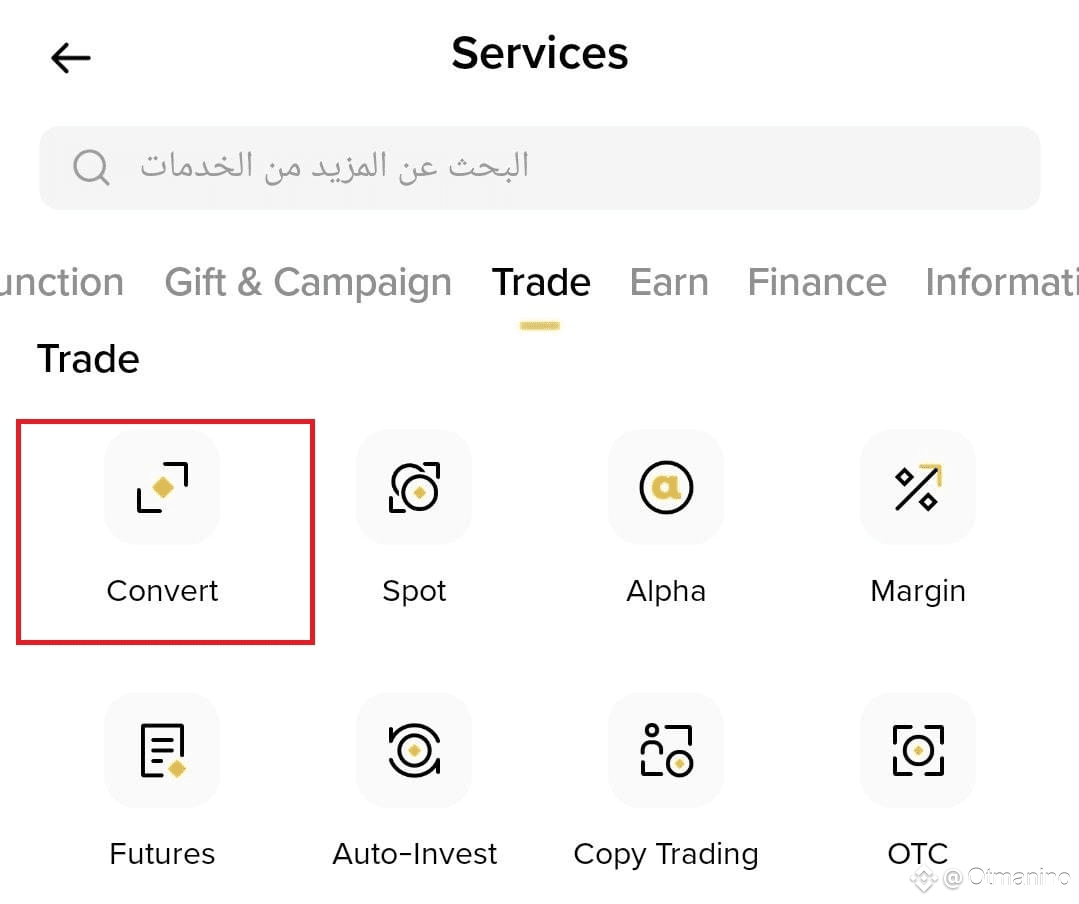Image resolution: width=1079 pixels, height=904 pixels.
Task: Switch to the Earn tab
Action: click(x=669, y=283)
